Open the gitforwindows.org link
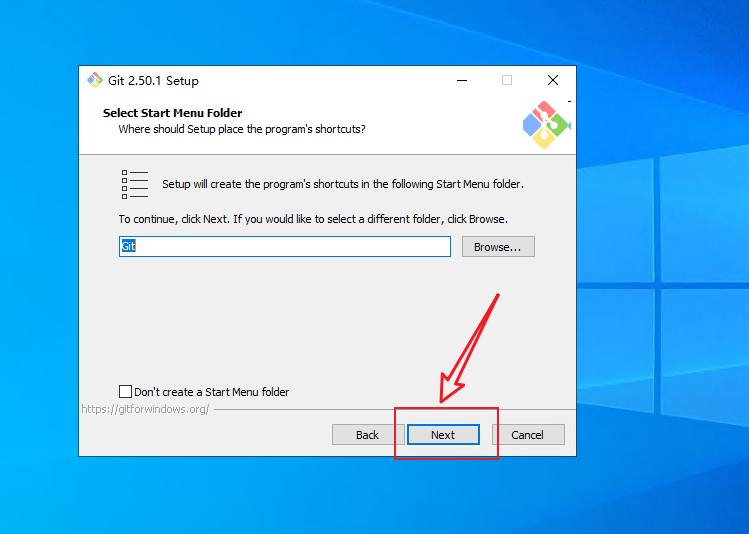 pyautogui.click(x=145, y=409)
